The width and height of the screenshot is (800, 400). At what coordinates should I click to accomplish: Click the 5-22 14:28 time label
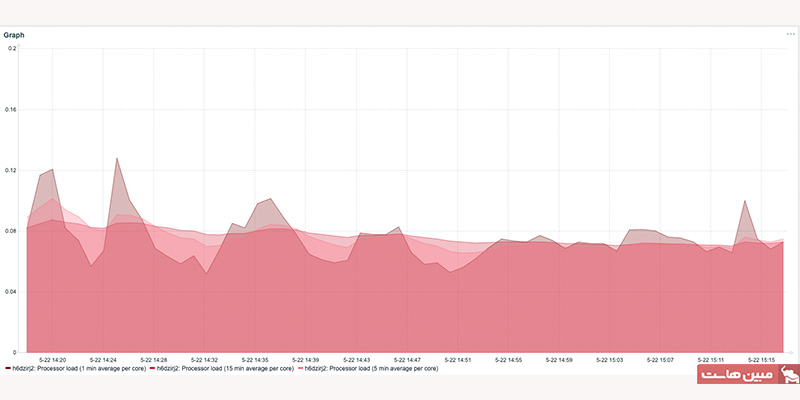tap(154, 360)
